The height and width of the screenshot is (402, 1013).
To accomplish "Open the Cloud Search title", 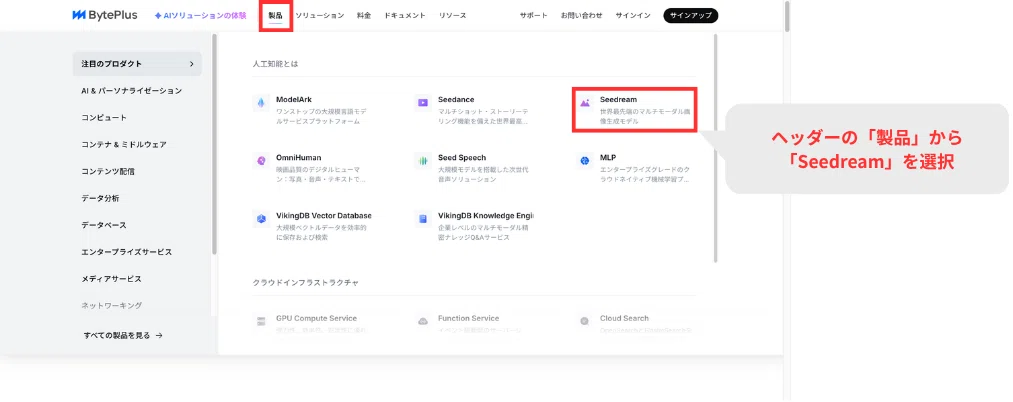I will [624, 319].
